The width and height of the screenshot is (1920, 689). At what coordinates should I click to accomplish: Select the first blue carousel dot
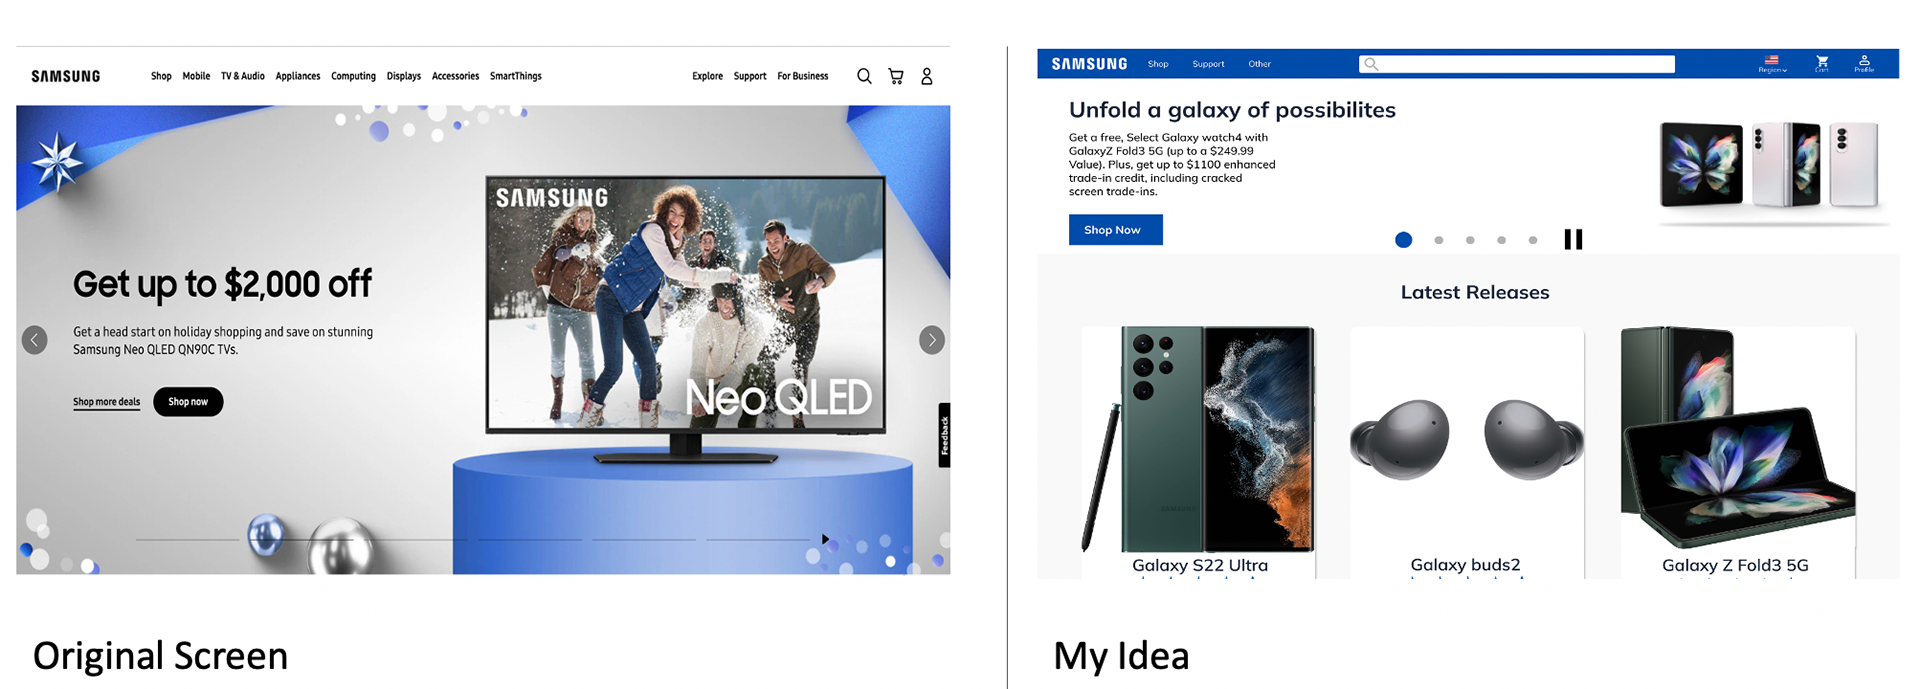[x=1404, y=240]
